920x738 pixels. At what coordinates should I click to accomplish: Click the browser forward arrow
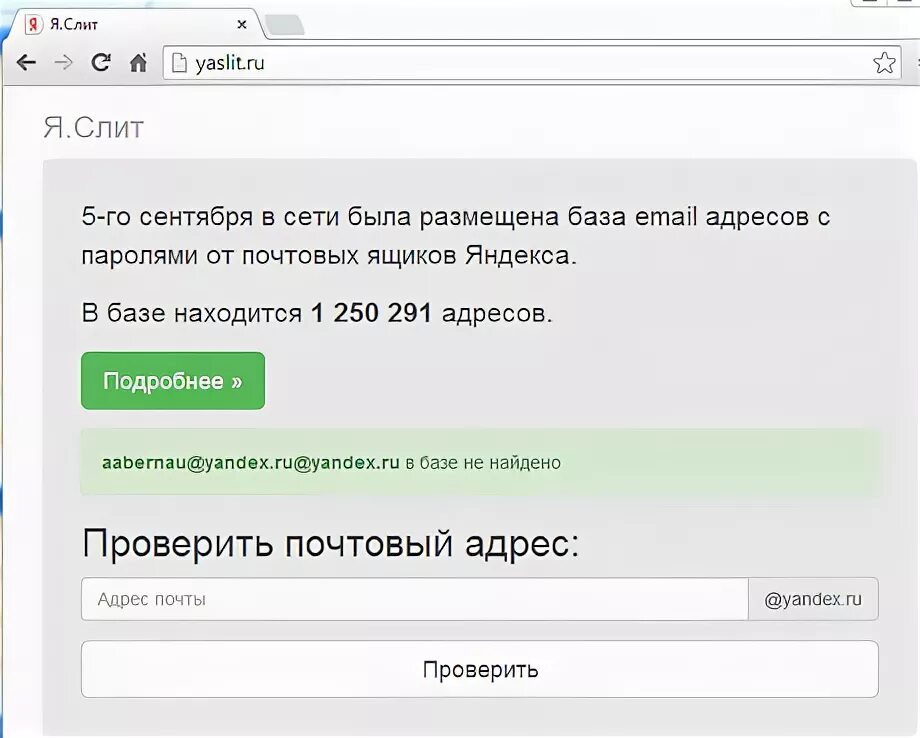(x=63, y=62)
